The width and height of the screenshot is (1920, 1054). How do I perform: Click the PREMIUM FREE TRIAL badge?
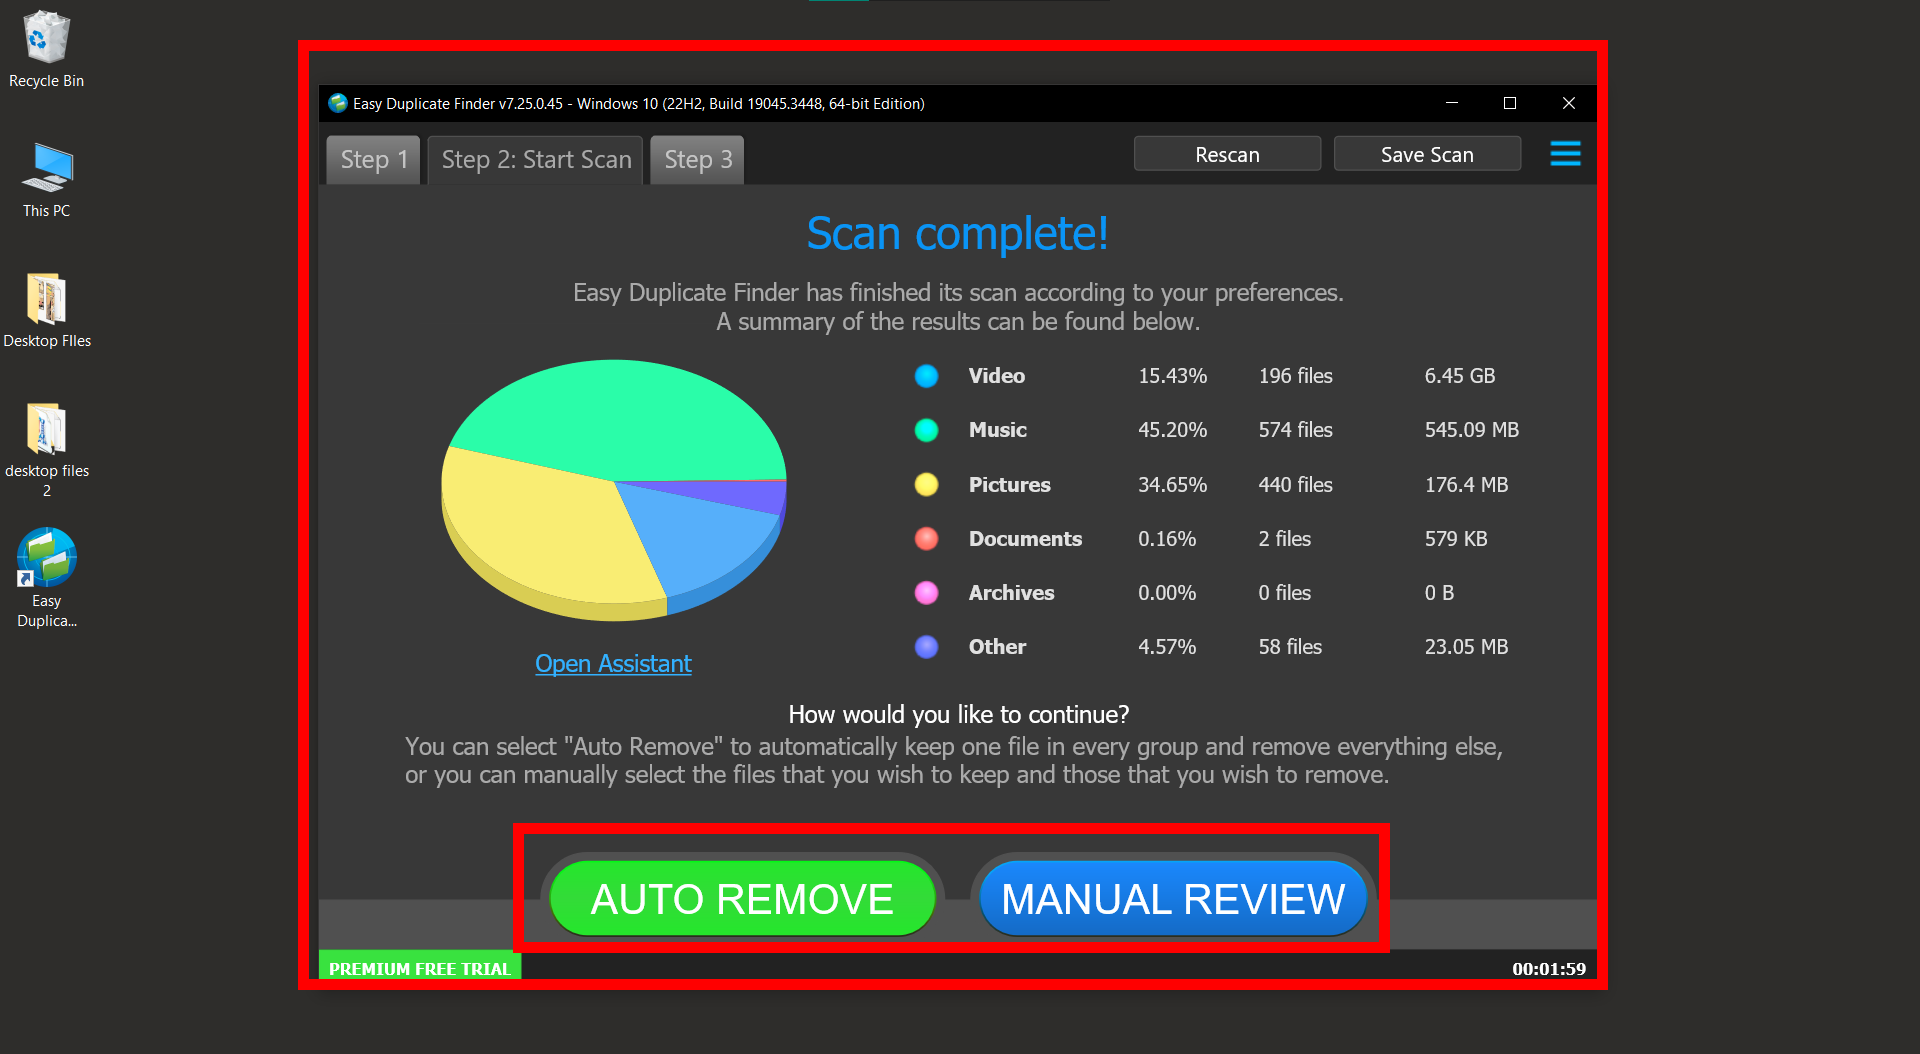419,967
